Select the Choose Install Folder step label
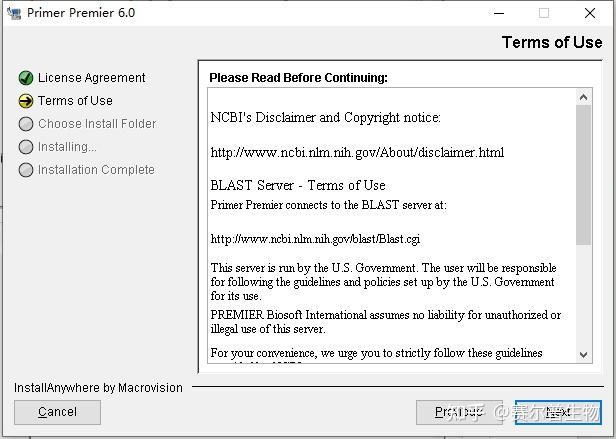This screenshot has width=616, height=439. point(97,124)
